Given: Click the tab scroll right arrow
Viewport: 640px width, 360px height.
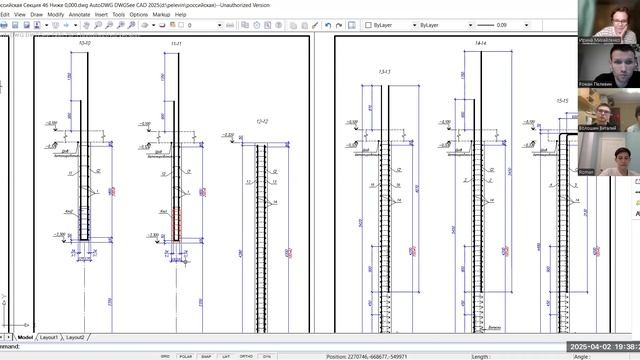Looking at the screenshot, I should pos(9,337).
